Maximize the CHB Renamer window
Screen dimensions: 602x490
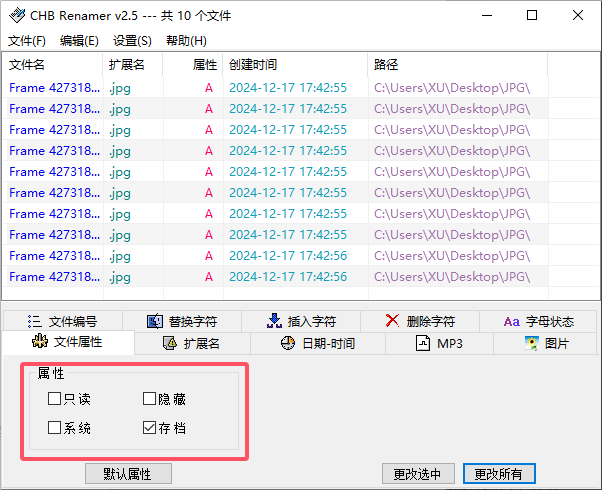tap(532, 15)
